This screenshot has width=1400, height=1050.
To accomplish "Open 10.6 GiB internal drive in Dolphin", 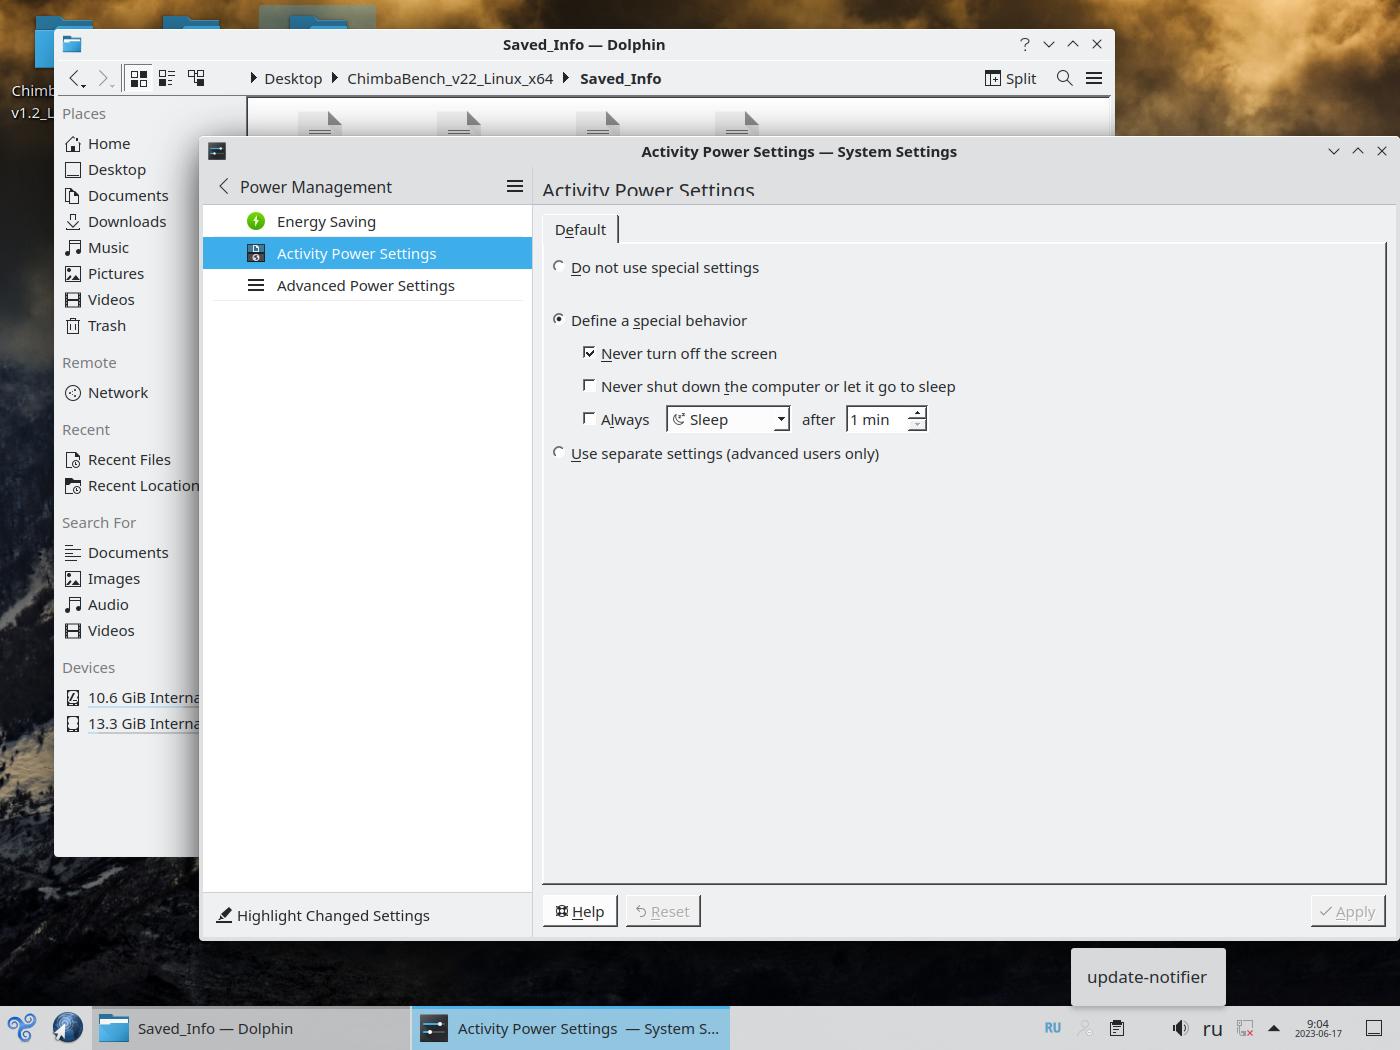I will coord(131,697).
